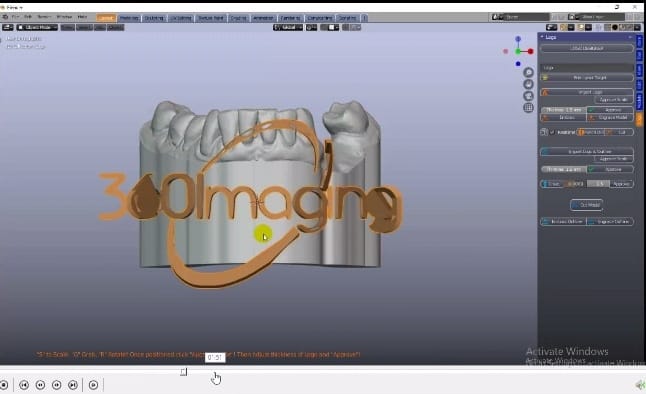Viewport: 646px width, 394px height.
Task: Open the Texture Paint workspace tab
Action: pyautogui.click(x=211, y=18)
